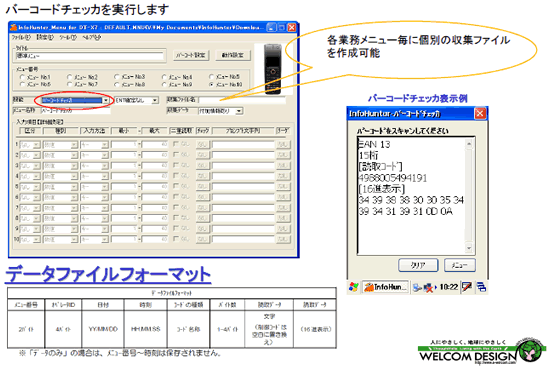Viewport: 550px width, 369px height.
Task: Open the input panel pen icon
Action: (467, 287)
